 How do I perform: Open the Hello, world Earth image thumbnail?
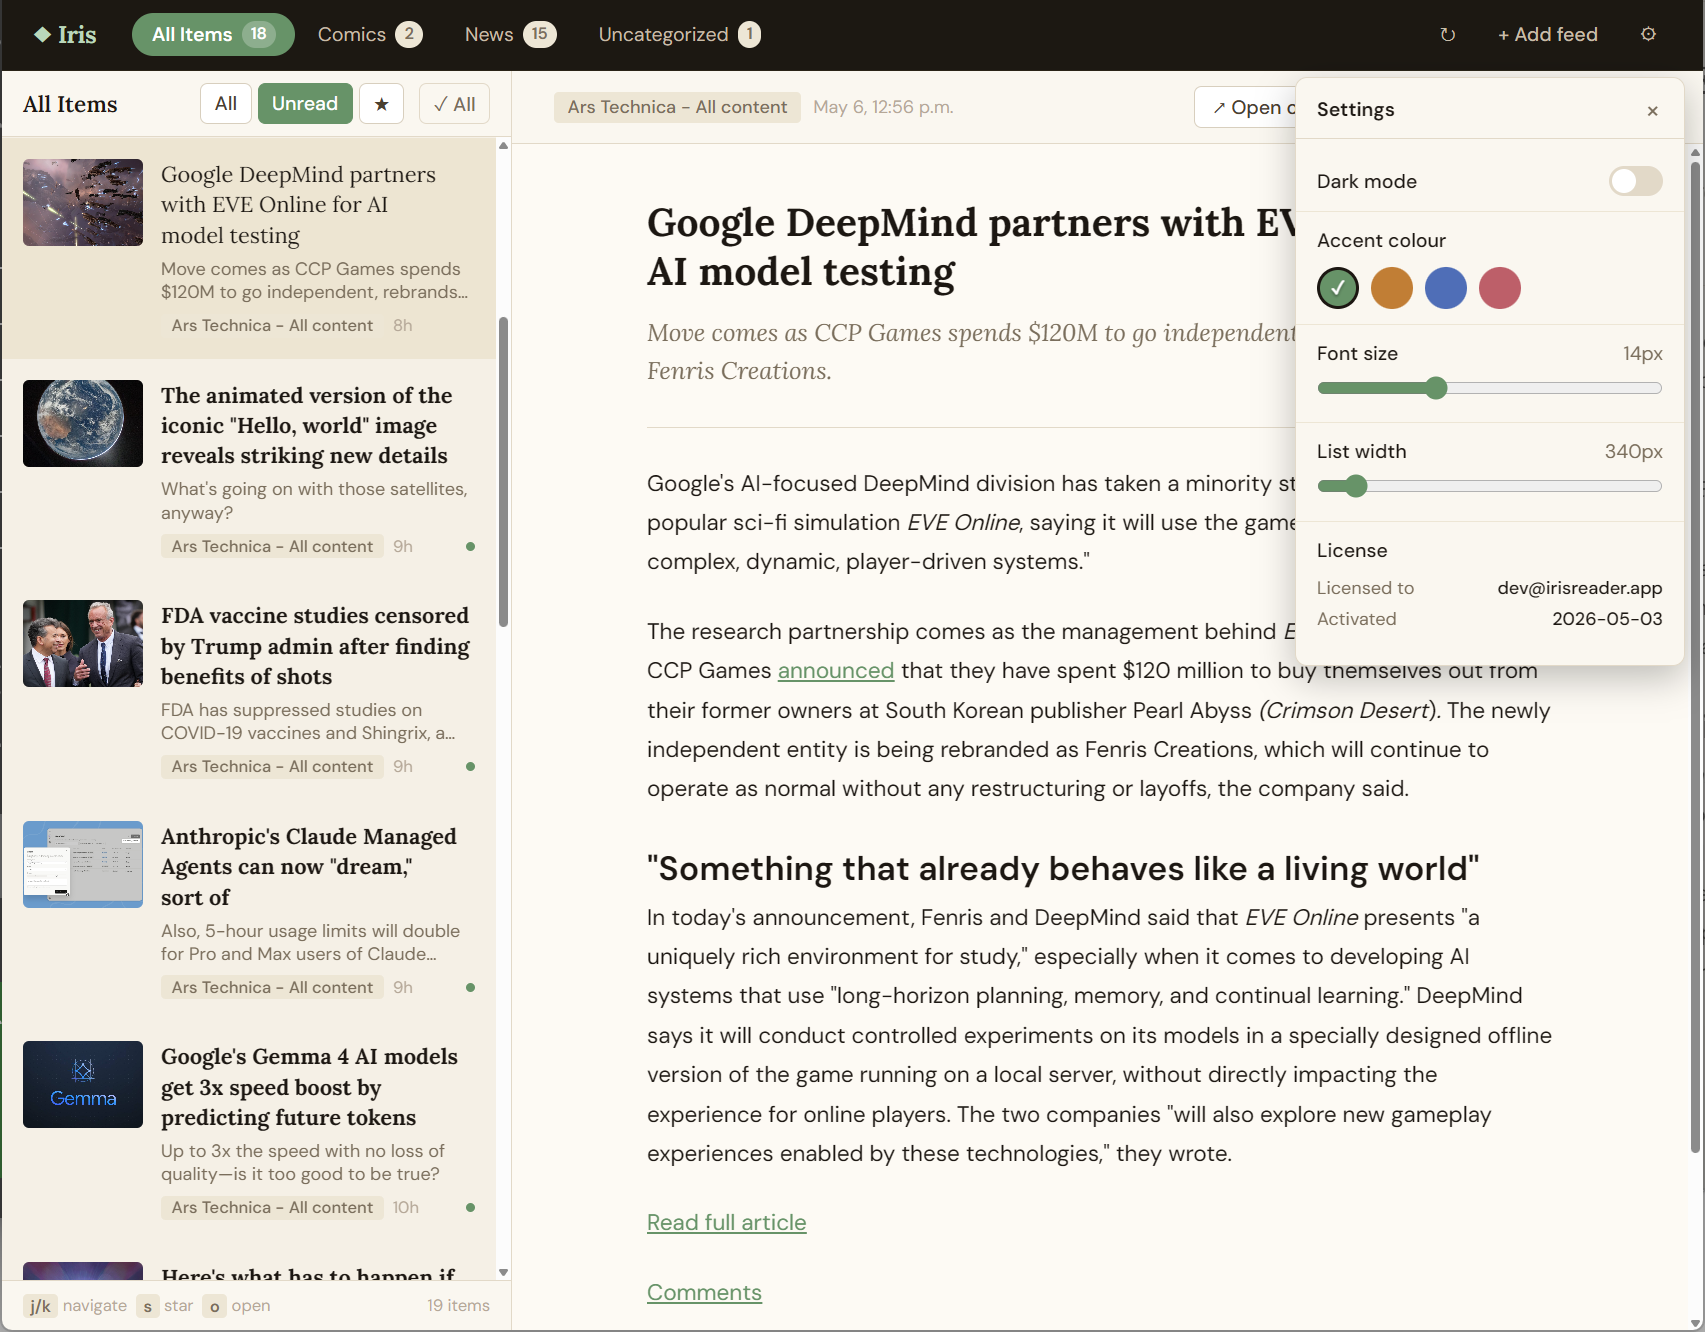click(x=83, y=423)
